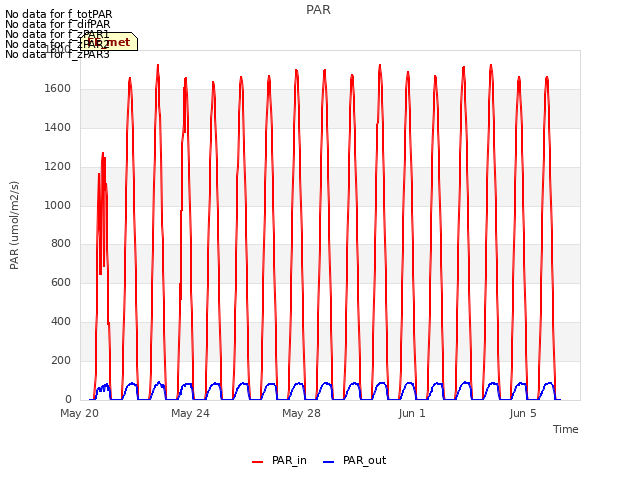The width and height of the screenshot is (640, 480).
Task: Click the 1200 y-axis tick label
Action: 58,167
